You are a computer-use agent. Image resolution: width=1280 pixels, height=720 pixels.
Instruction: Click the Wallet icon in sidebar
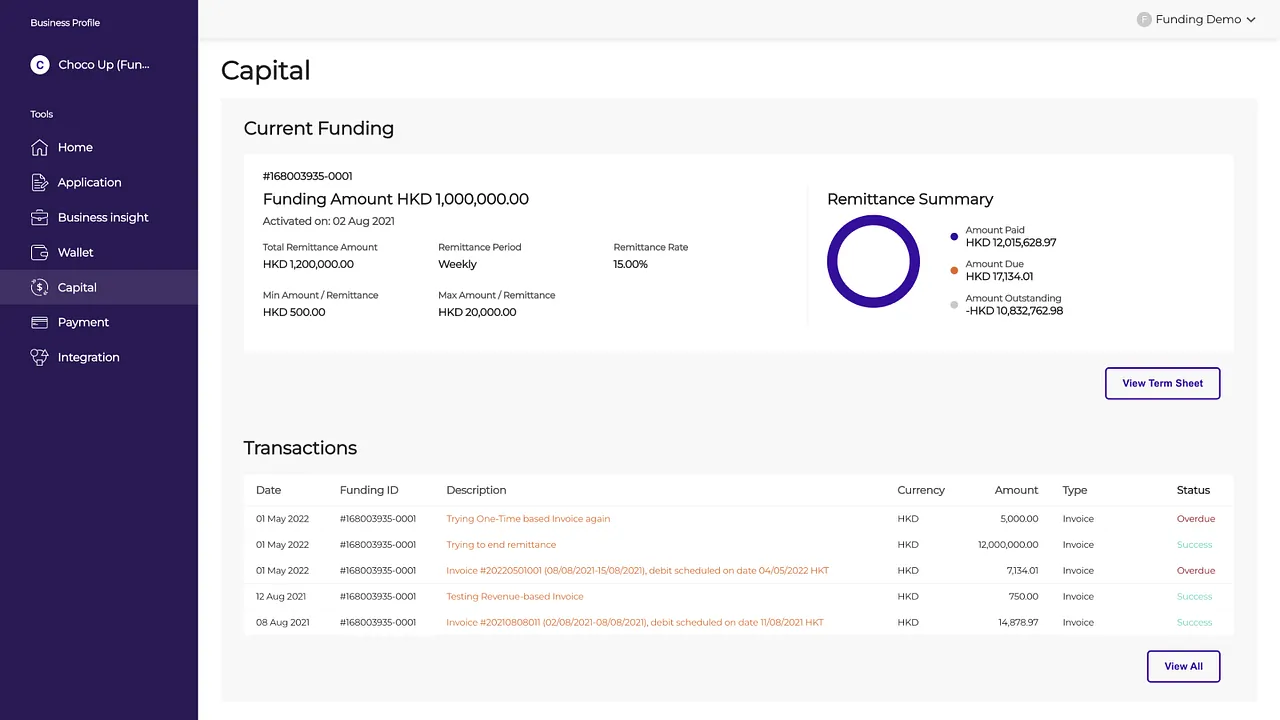(39, 253)
